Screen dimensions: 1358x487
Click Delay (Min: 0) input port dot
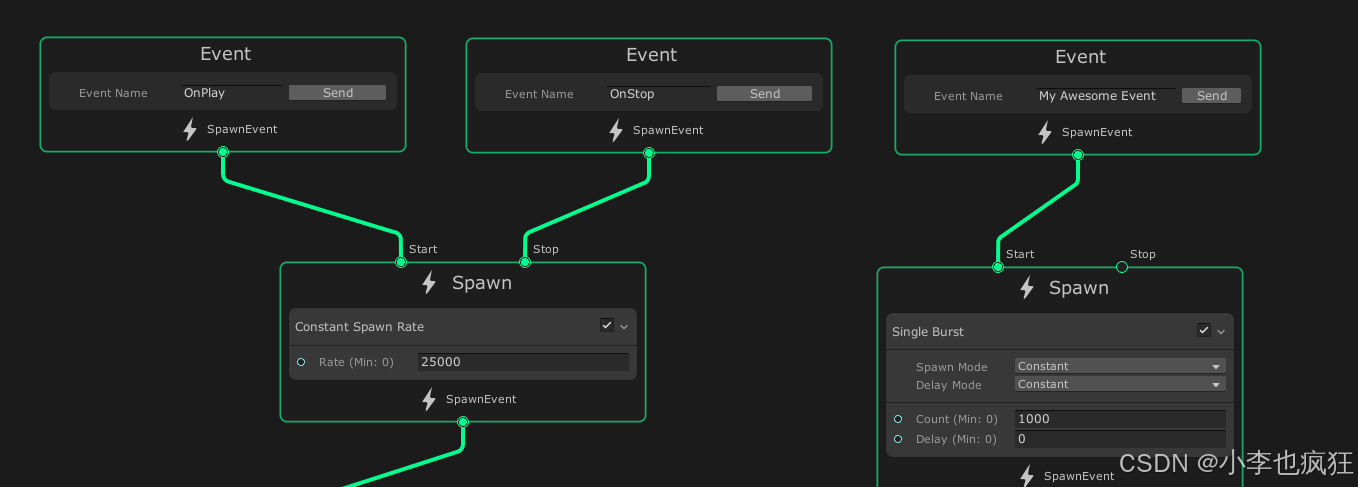898,439
